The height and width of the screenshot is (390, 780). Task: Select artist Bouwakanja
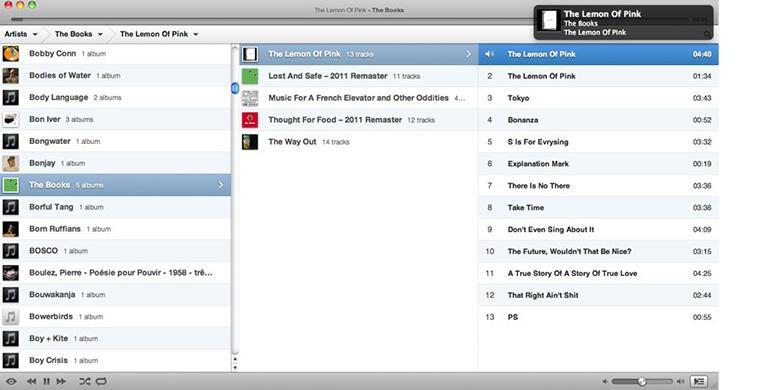(x=115, y=294)
